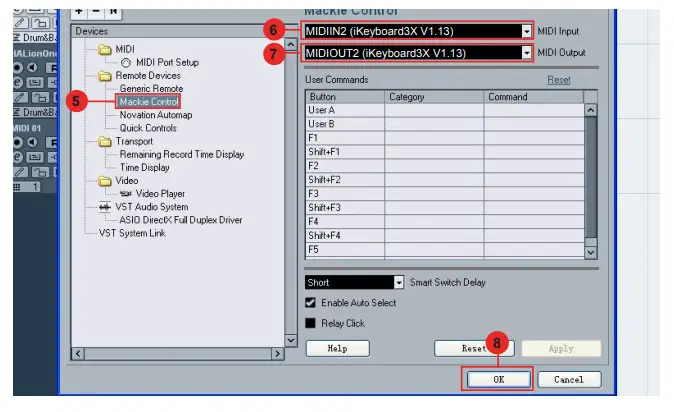Viewport: 674px width, 412px height.
Task: Open edit channel settings 'e' for HALionOne
Action: [17, 82]
